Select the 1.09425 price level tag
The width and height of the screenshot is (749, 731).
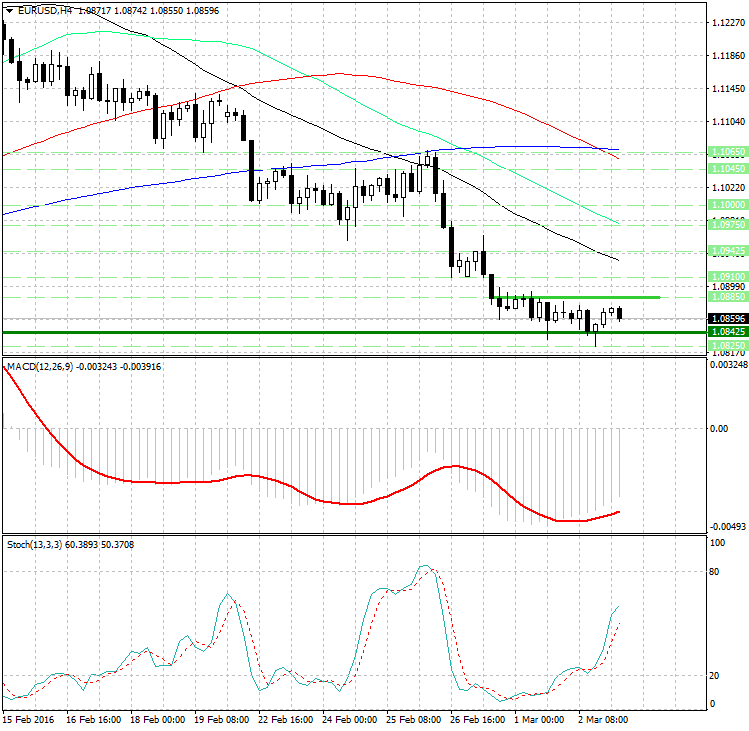(x=725, y=250)
